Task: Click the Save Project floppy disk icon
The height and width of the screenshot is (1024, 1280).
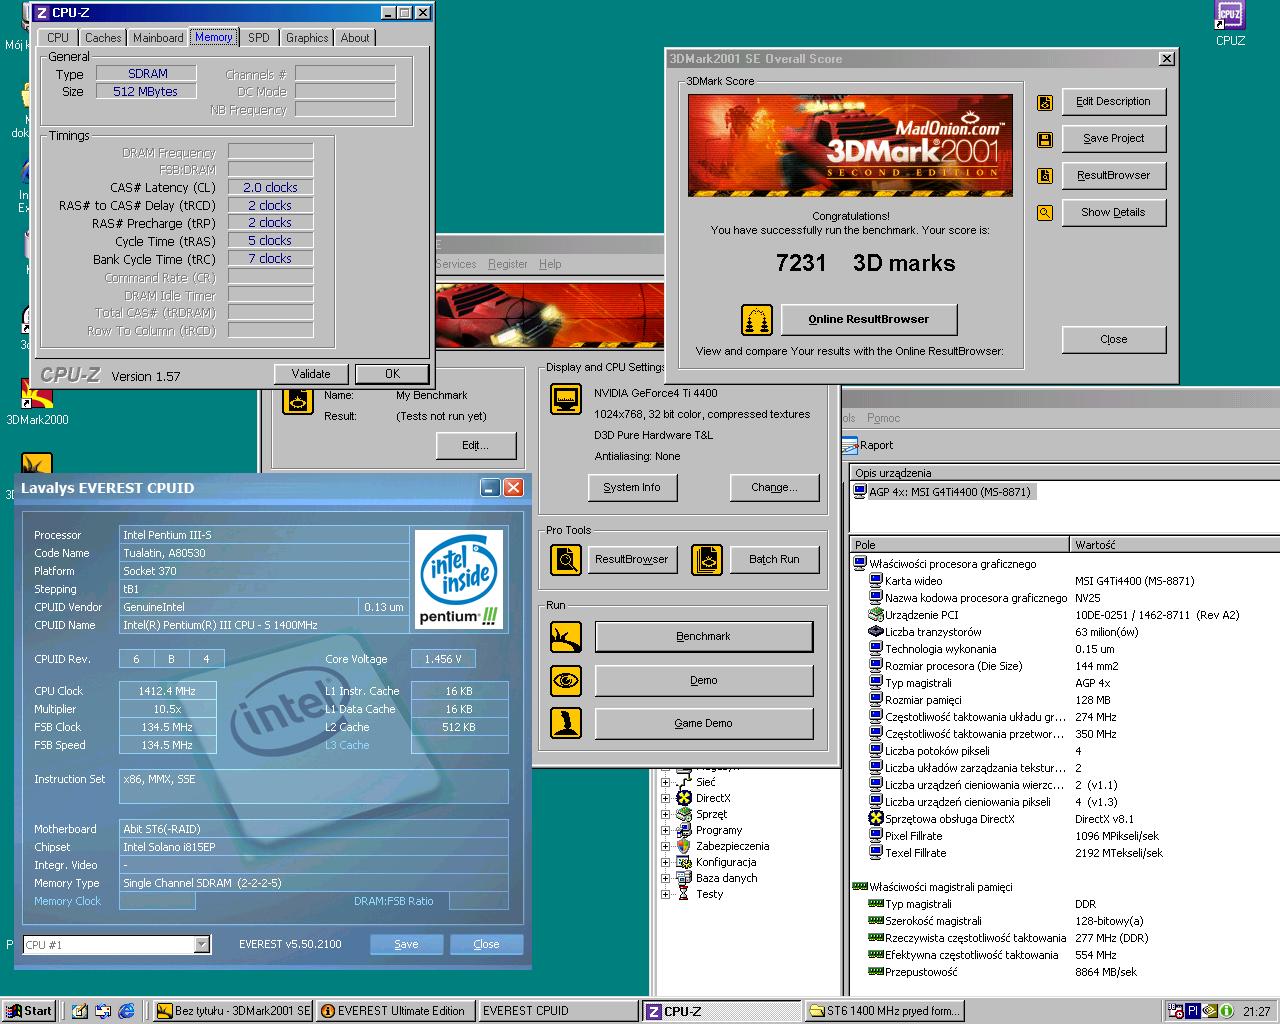Action: pos(1045,139)
